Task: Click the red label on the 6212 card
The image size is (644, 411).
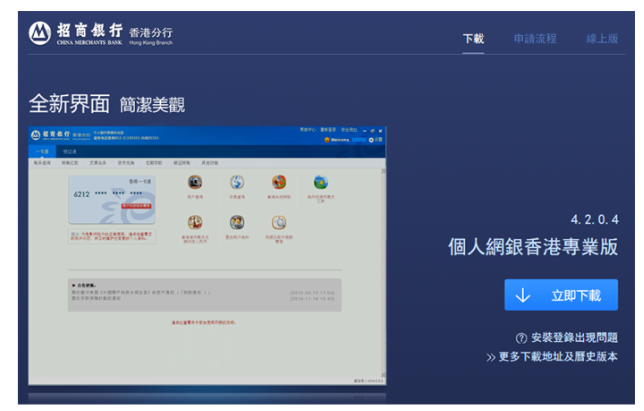Action: point(136,206)
